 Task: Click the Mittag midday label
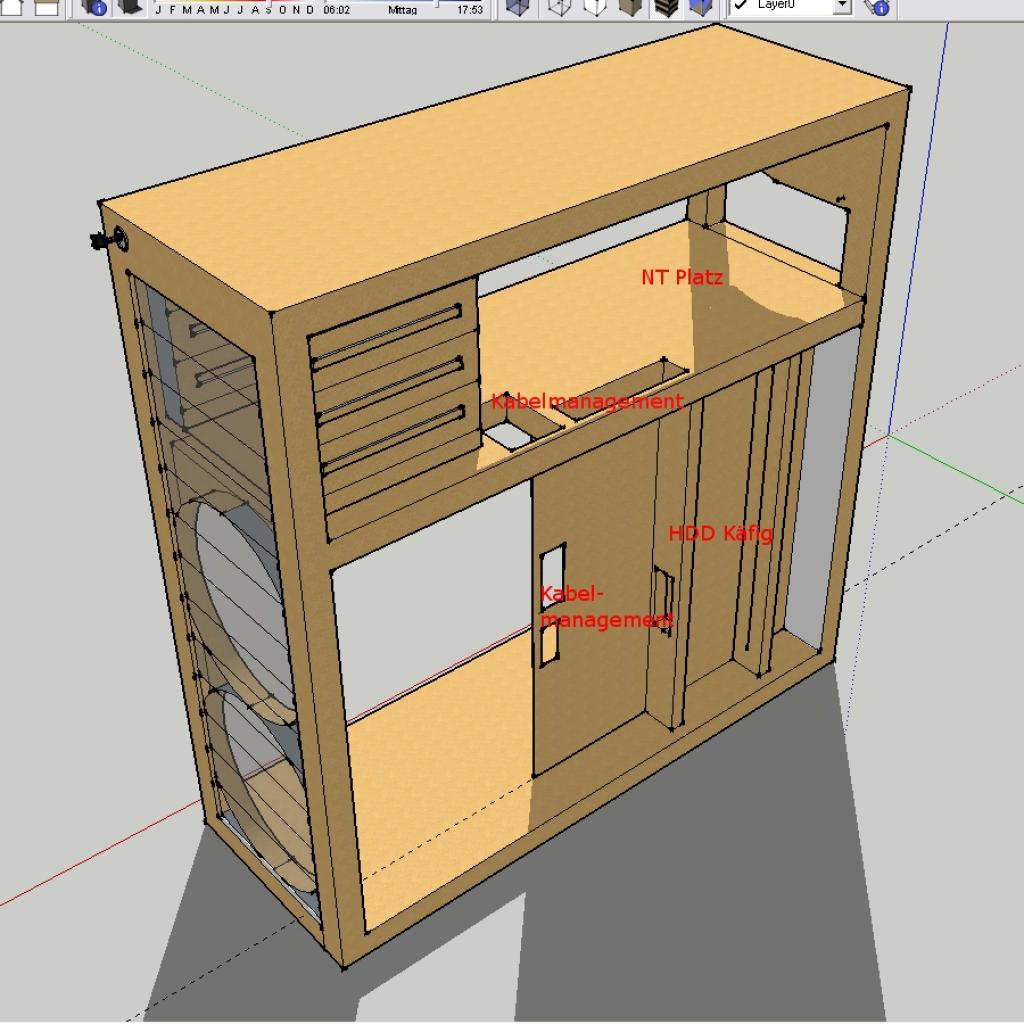pyautogui.click(x=402, y=10)
